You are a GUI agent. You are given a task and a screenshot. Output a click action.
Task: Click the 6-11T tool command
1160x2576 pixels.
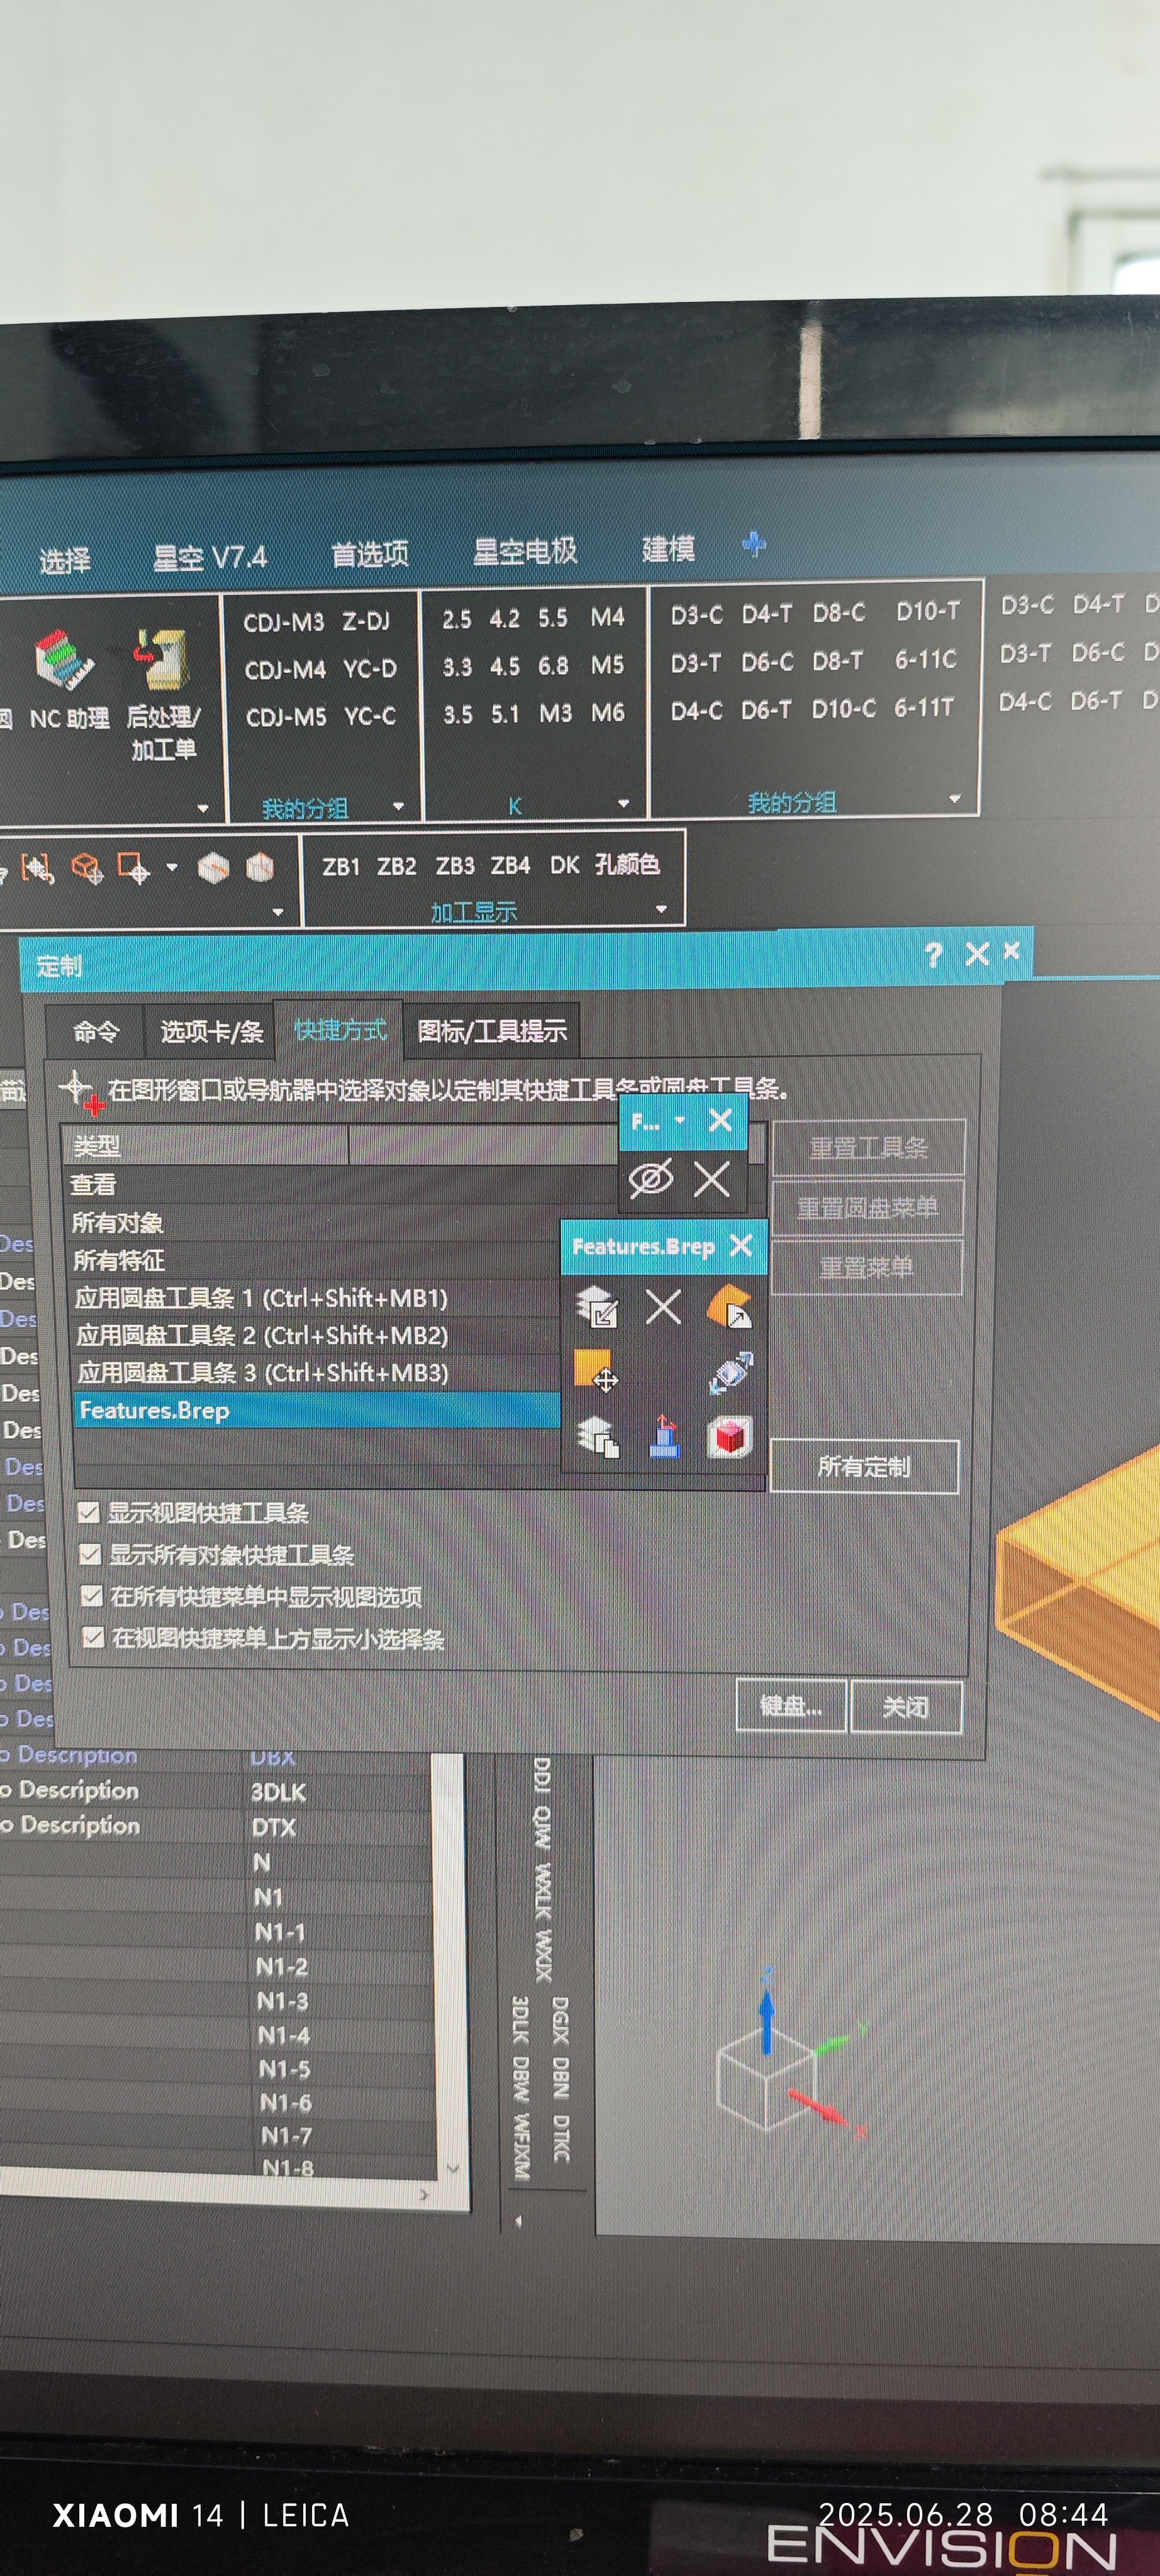(924, 707)
